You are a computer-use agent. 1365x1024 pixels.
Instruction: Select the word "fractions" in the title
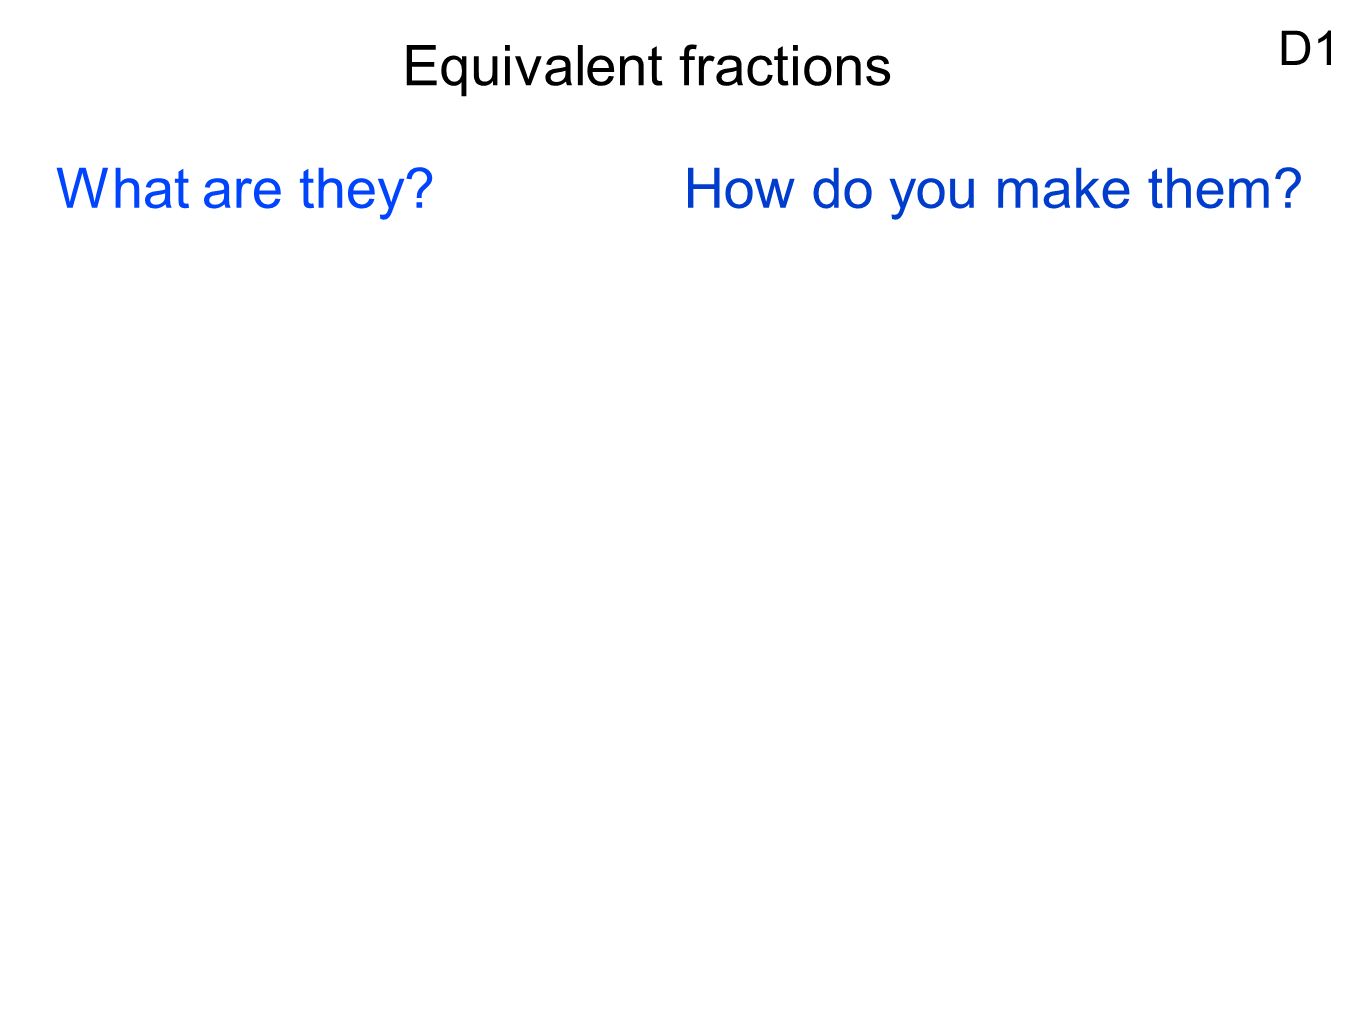click(785, 66)
